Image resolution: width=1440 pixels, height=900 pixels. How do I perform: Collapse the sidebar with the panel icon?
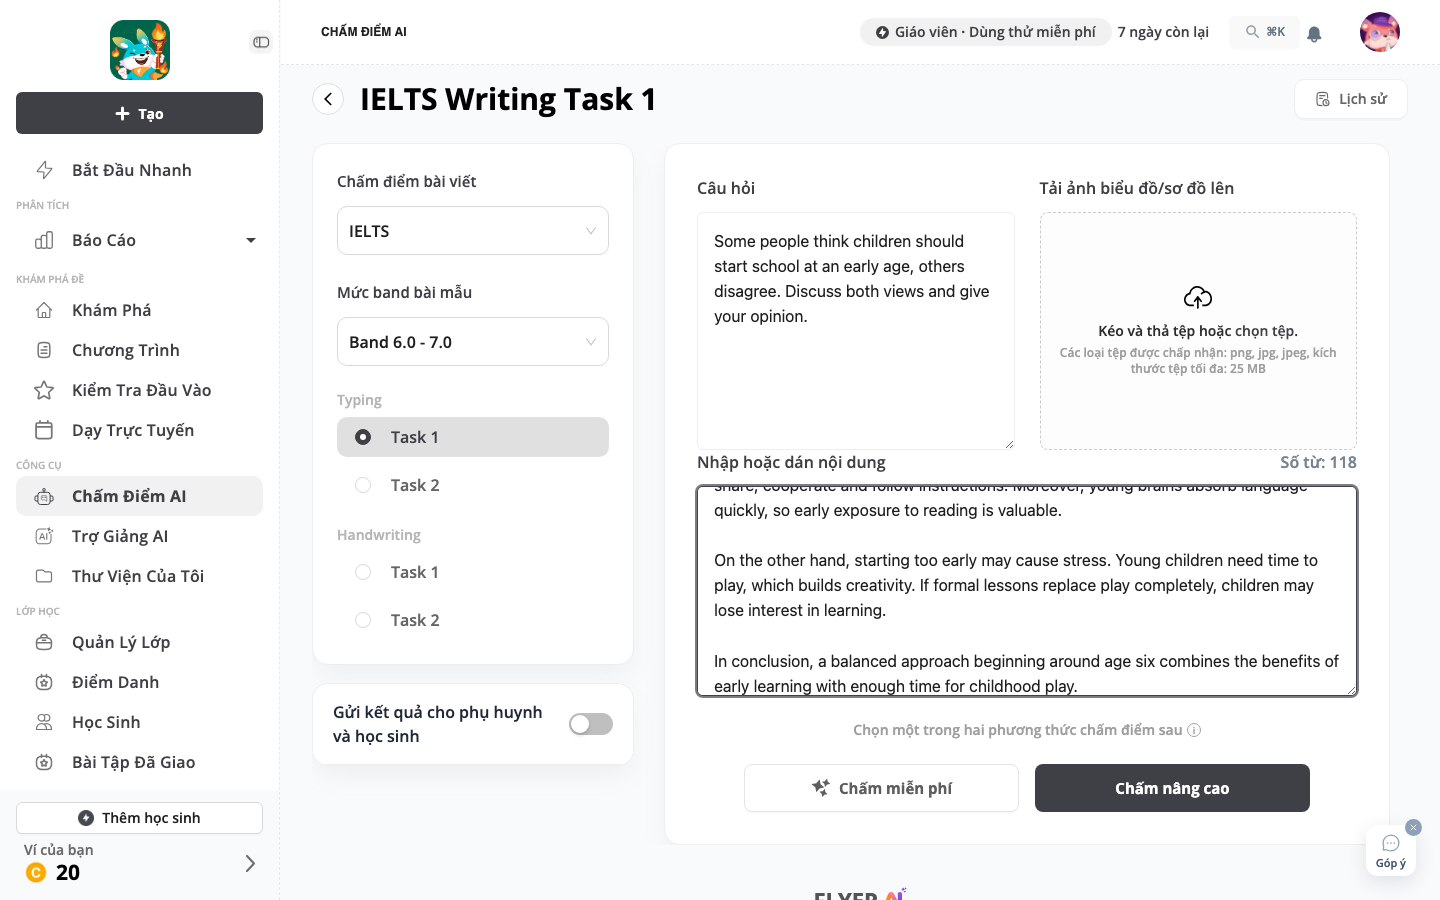[261, 42]
